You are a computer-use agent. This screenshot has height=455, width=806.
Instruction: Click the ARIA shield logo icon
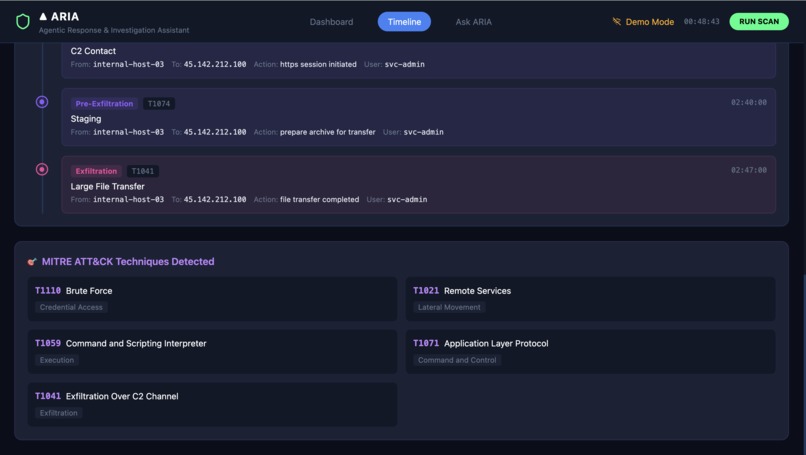[23, 22]
